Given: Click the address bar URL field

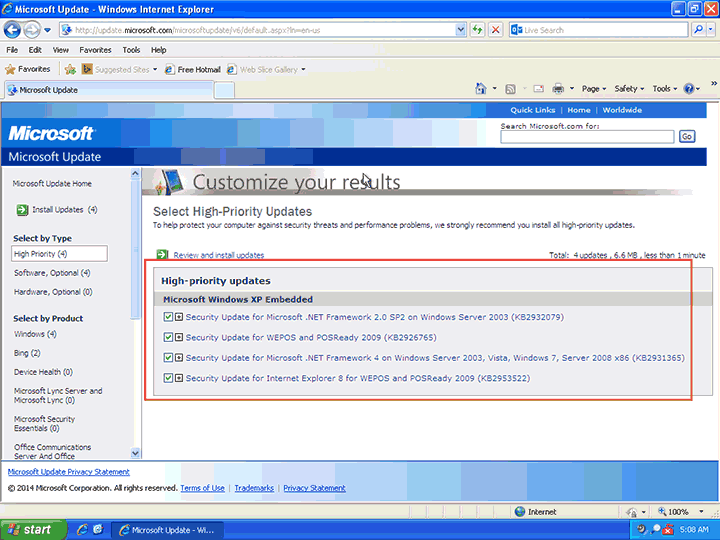Looking at the screenshot, I should click(259, 30).
